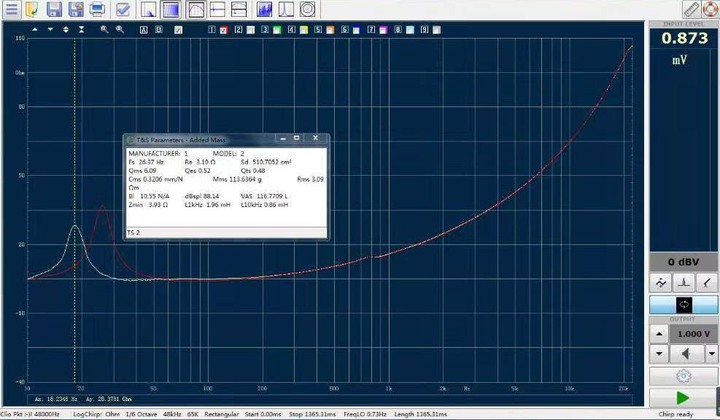Screen dimensions: 720x420
Task: Click the 0 dBV input range display
Action: click(683, 262)
